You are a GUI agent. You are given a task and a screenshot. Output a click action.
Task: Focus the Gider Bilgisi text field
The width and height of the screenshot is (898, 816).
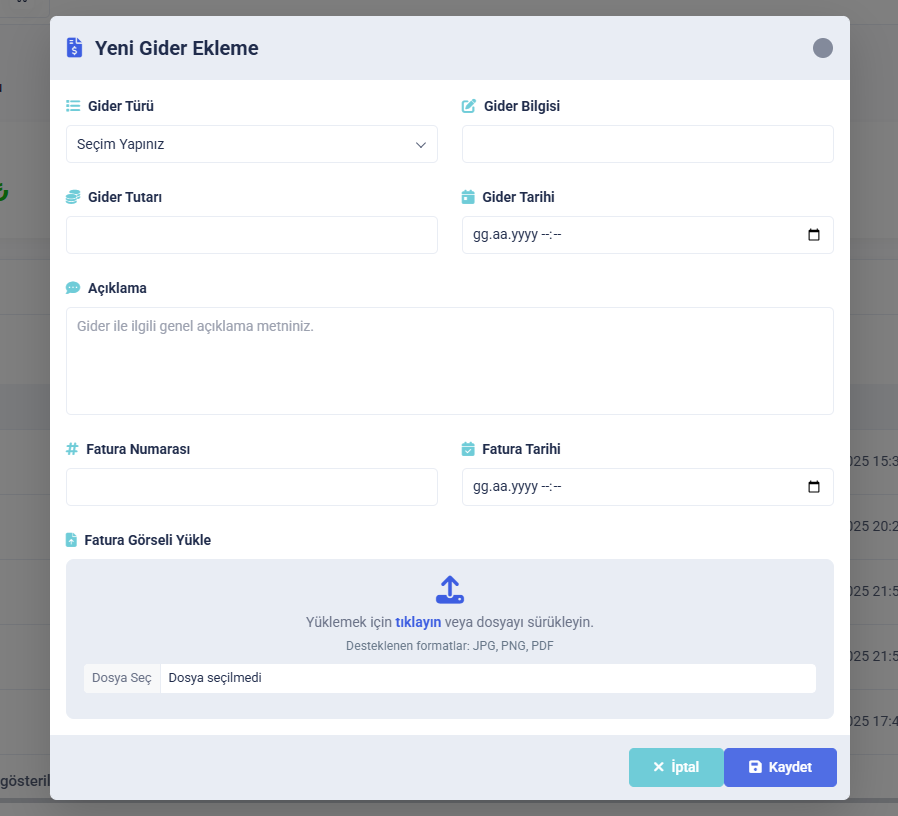[x=647, y=144]
